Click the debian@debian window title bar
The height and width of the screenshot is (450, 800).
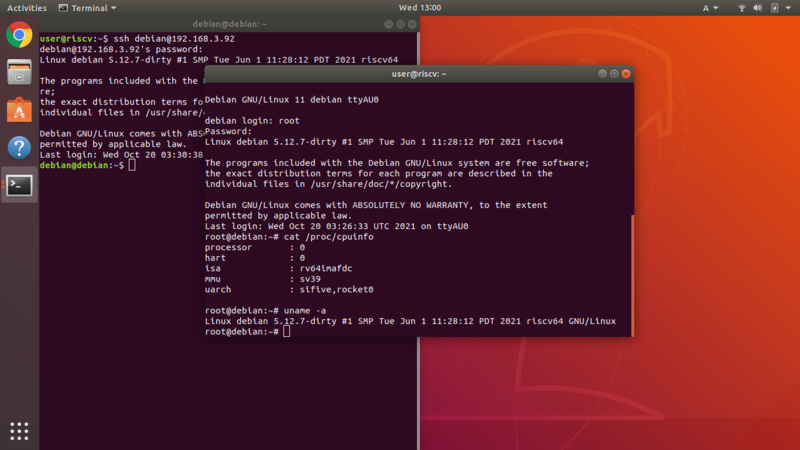230,24
